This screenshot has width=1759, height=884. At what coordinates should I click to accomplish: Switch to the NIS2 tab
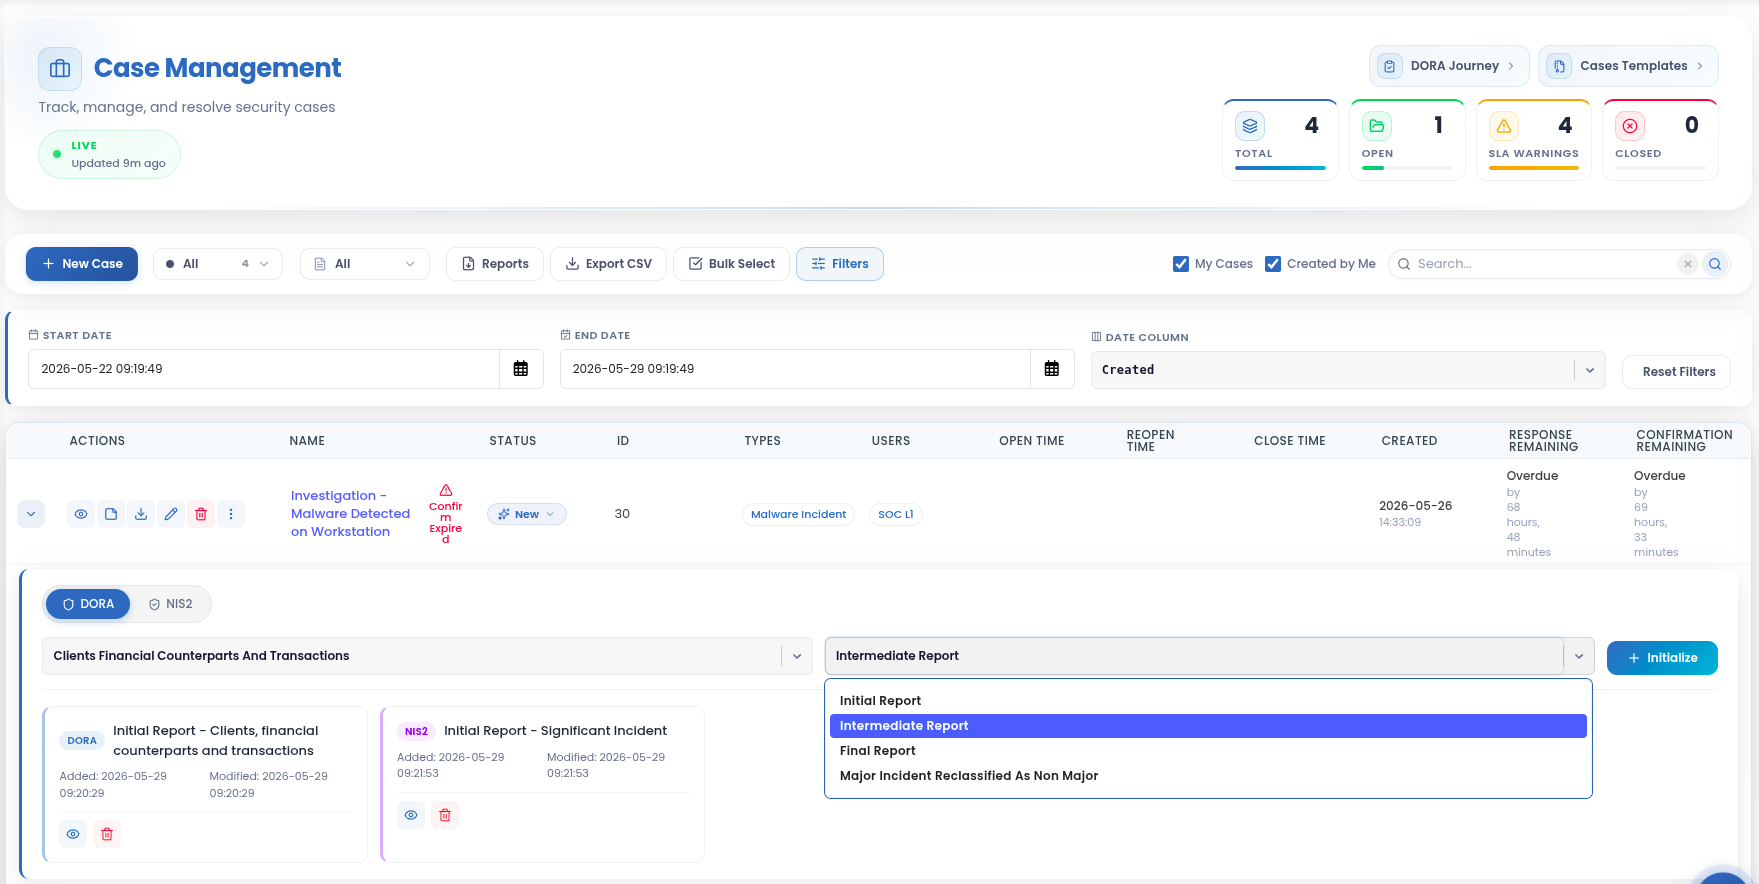(x=171, y=604)
